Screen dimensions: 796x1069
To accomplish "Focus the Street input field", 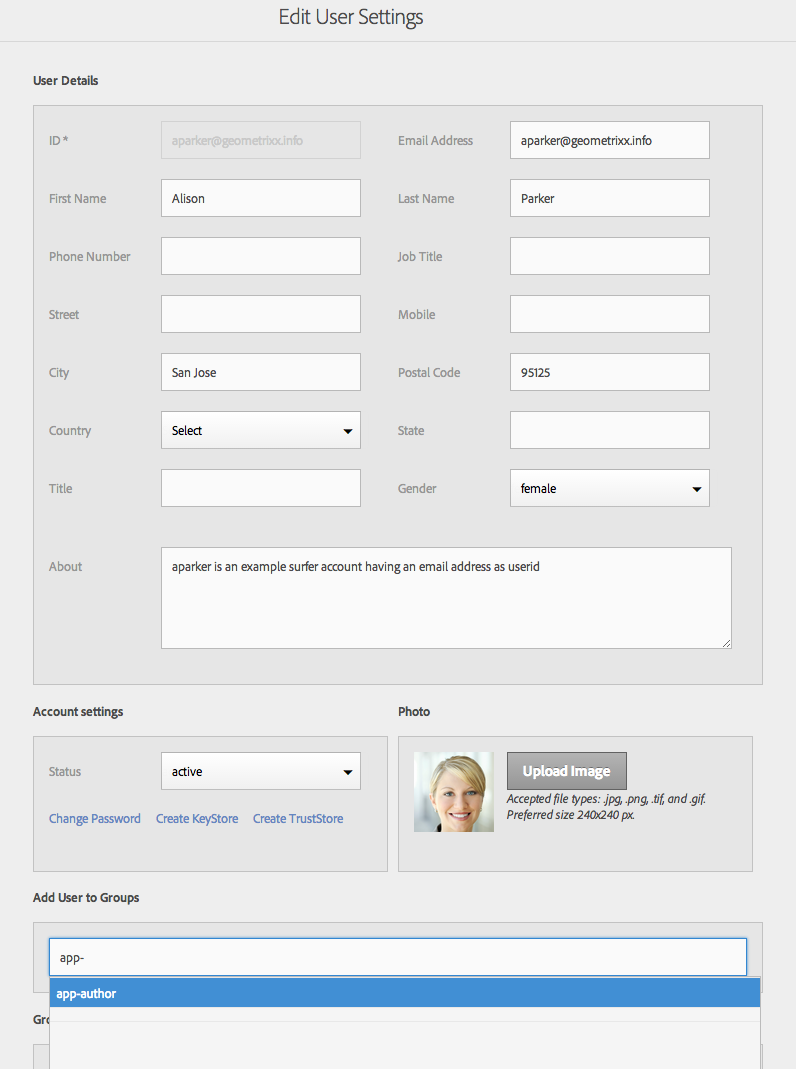I will 260,314.
